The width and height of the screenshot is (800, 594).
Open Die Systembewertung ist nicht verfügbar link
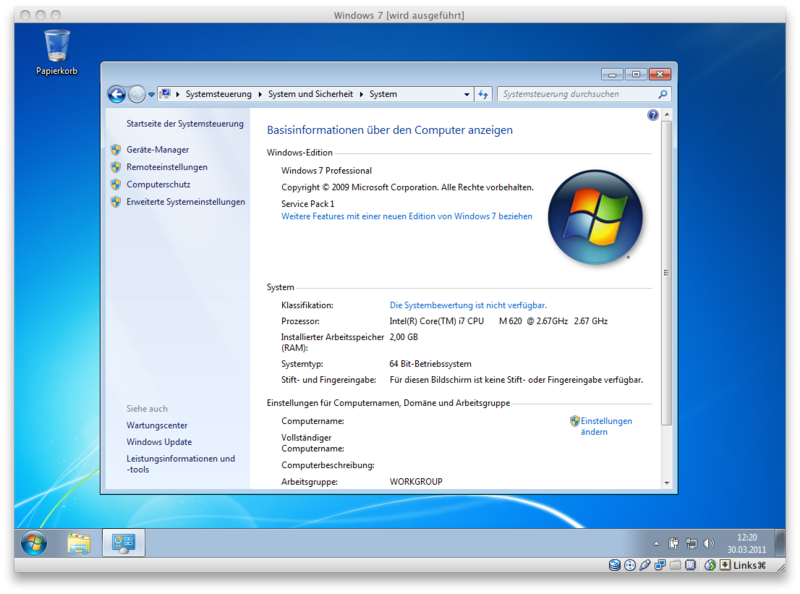pyautogui.click(x=468, y=305)
